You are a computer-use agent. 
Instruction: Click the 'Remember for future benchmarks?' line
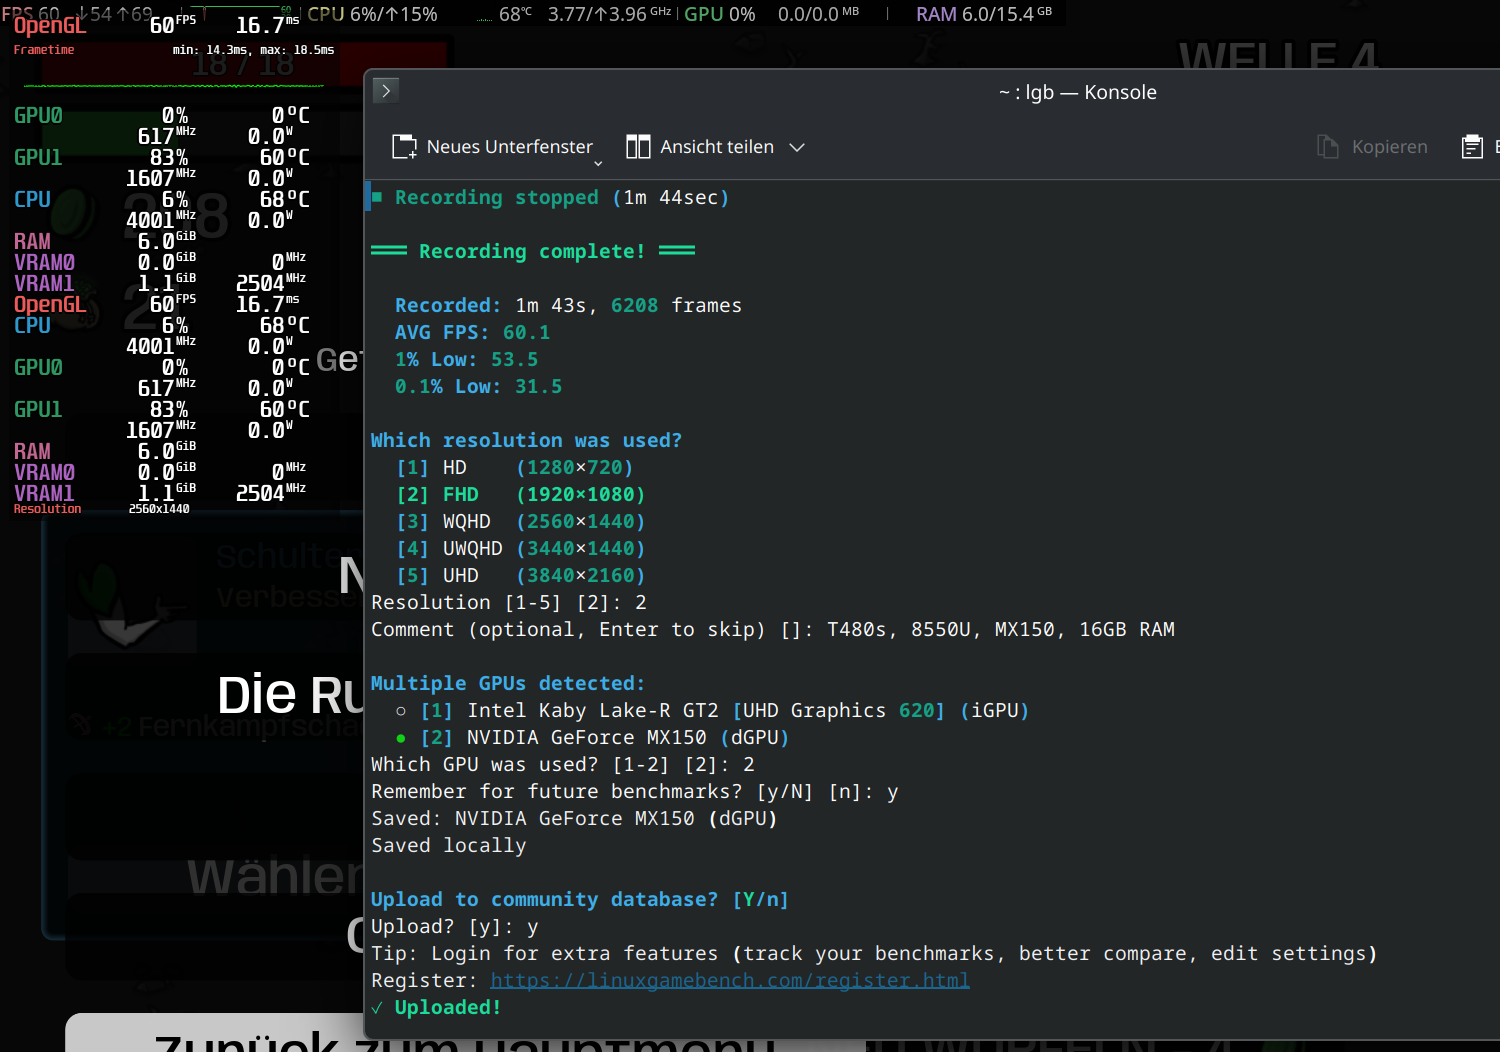click(x=635, y=791)
